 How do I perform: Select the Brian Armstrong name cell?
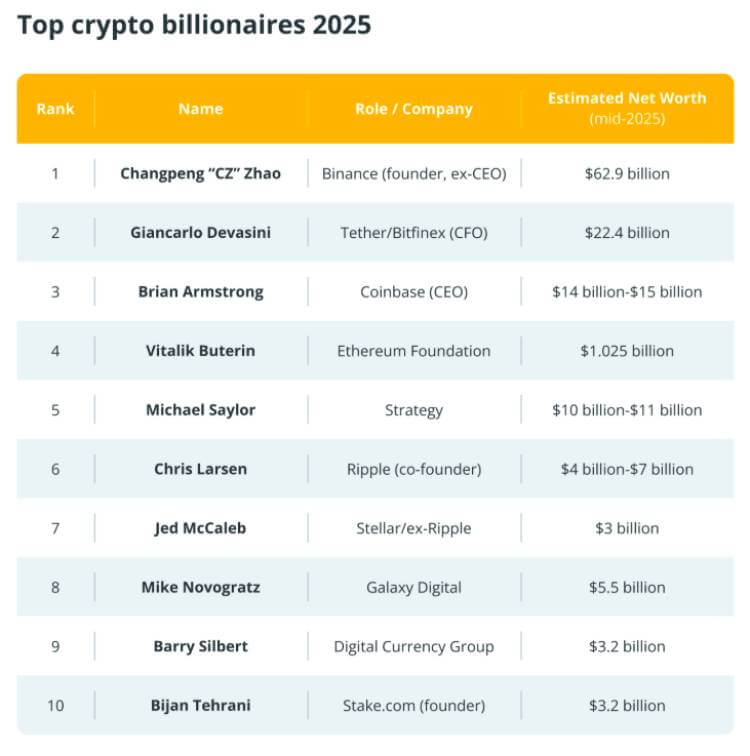point(200,292)
